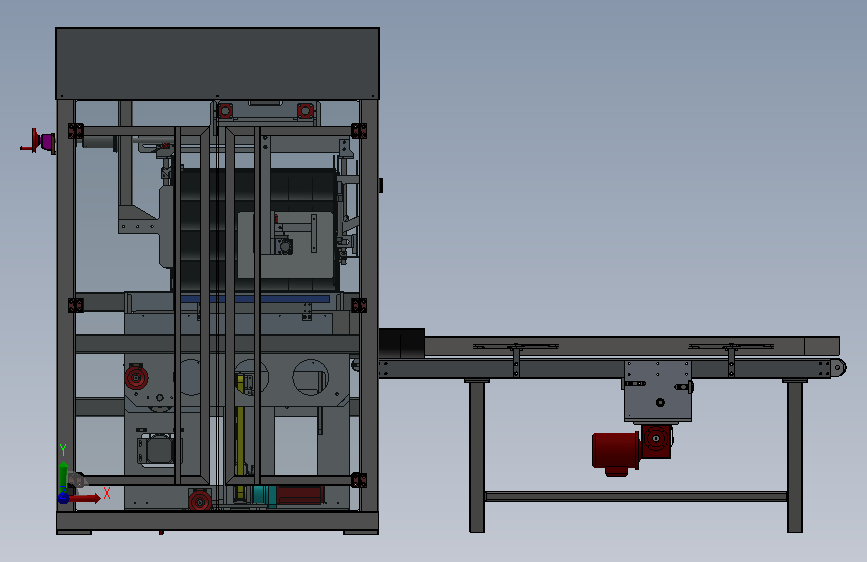
Task: Select the conveyor's left support leg
Action: (477, 456)
